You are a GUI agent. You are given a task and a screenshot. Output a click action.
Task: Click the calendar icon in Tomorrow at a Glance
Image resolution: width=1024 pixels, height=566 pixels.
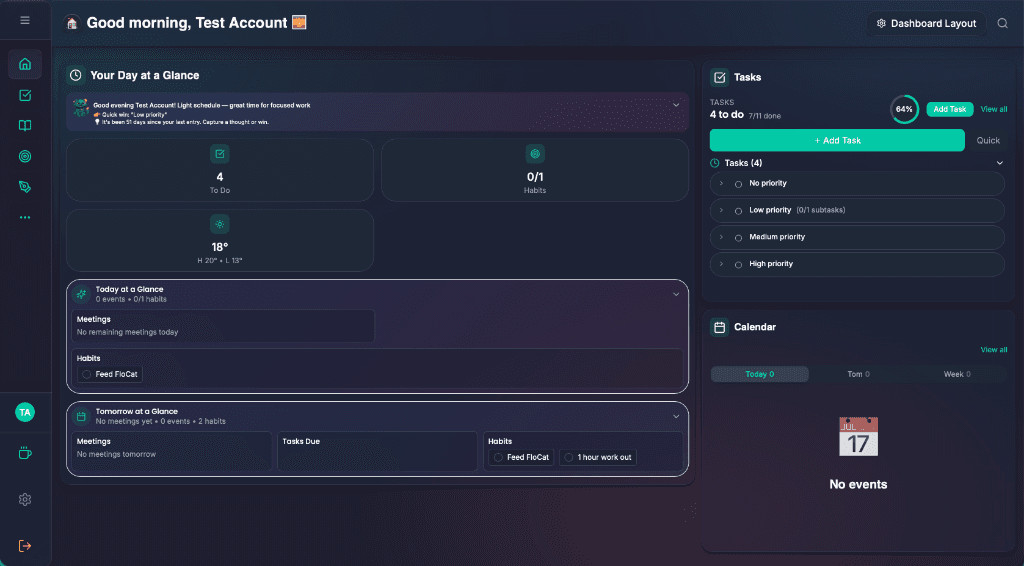(x=81, y=416)
